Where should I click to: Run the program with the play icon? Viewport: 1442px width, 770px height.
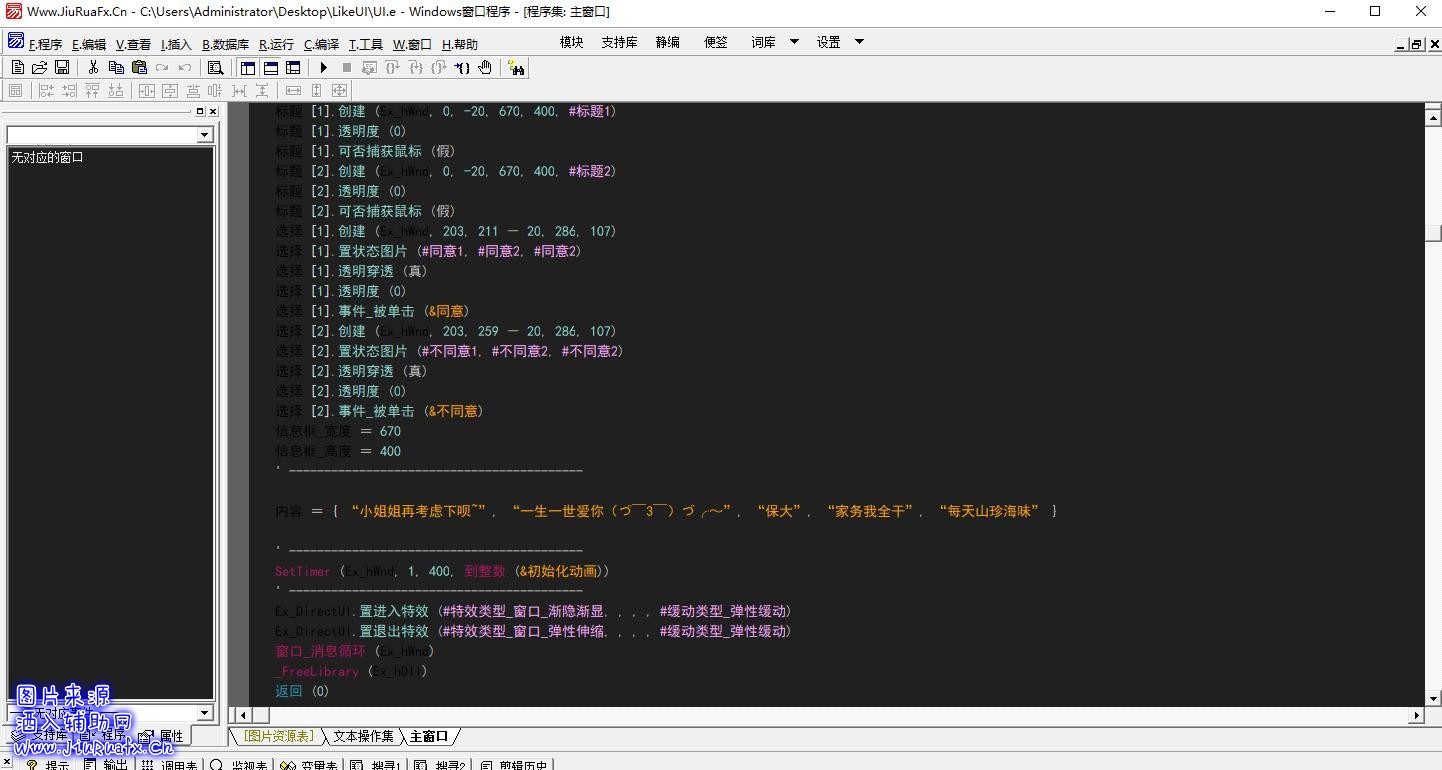pyautogui.click(x=323, y=68)
